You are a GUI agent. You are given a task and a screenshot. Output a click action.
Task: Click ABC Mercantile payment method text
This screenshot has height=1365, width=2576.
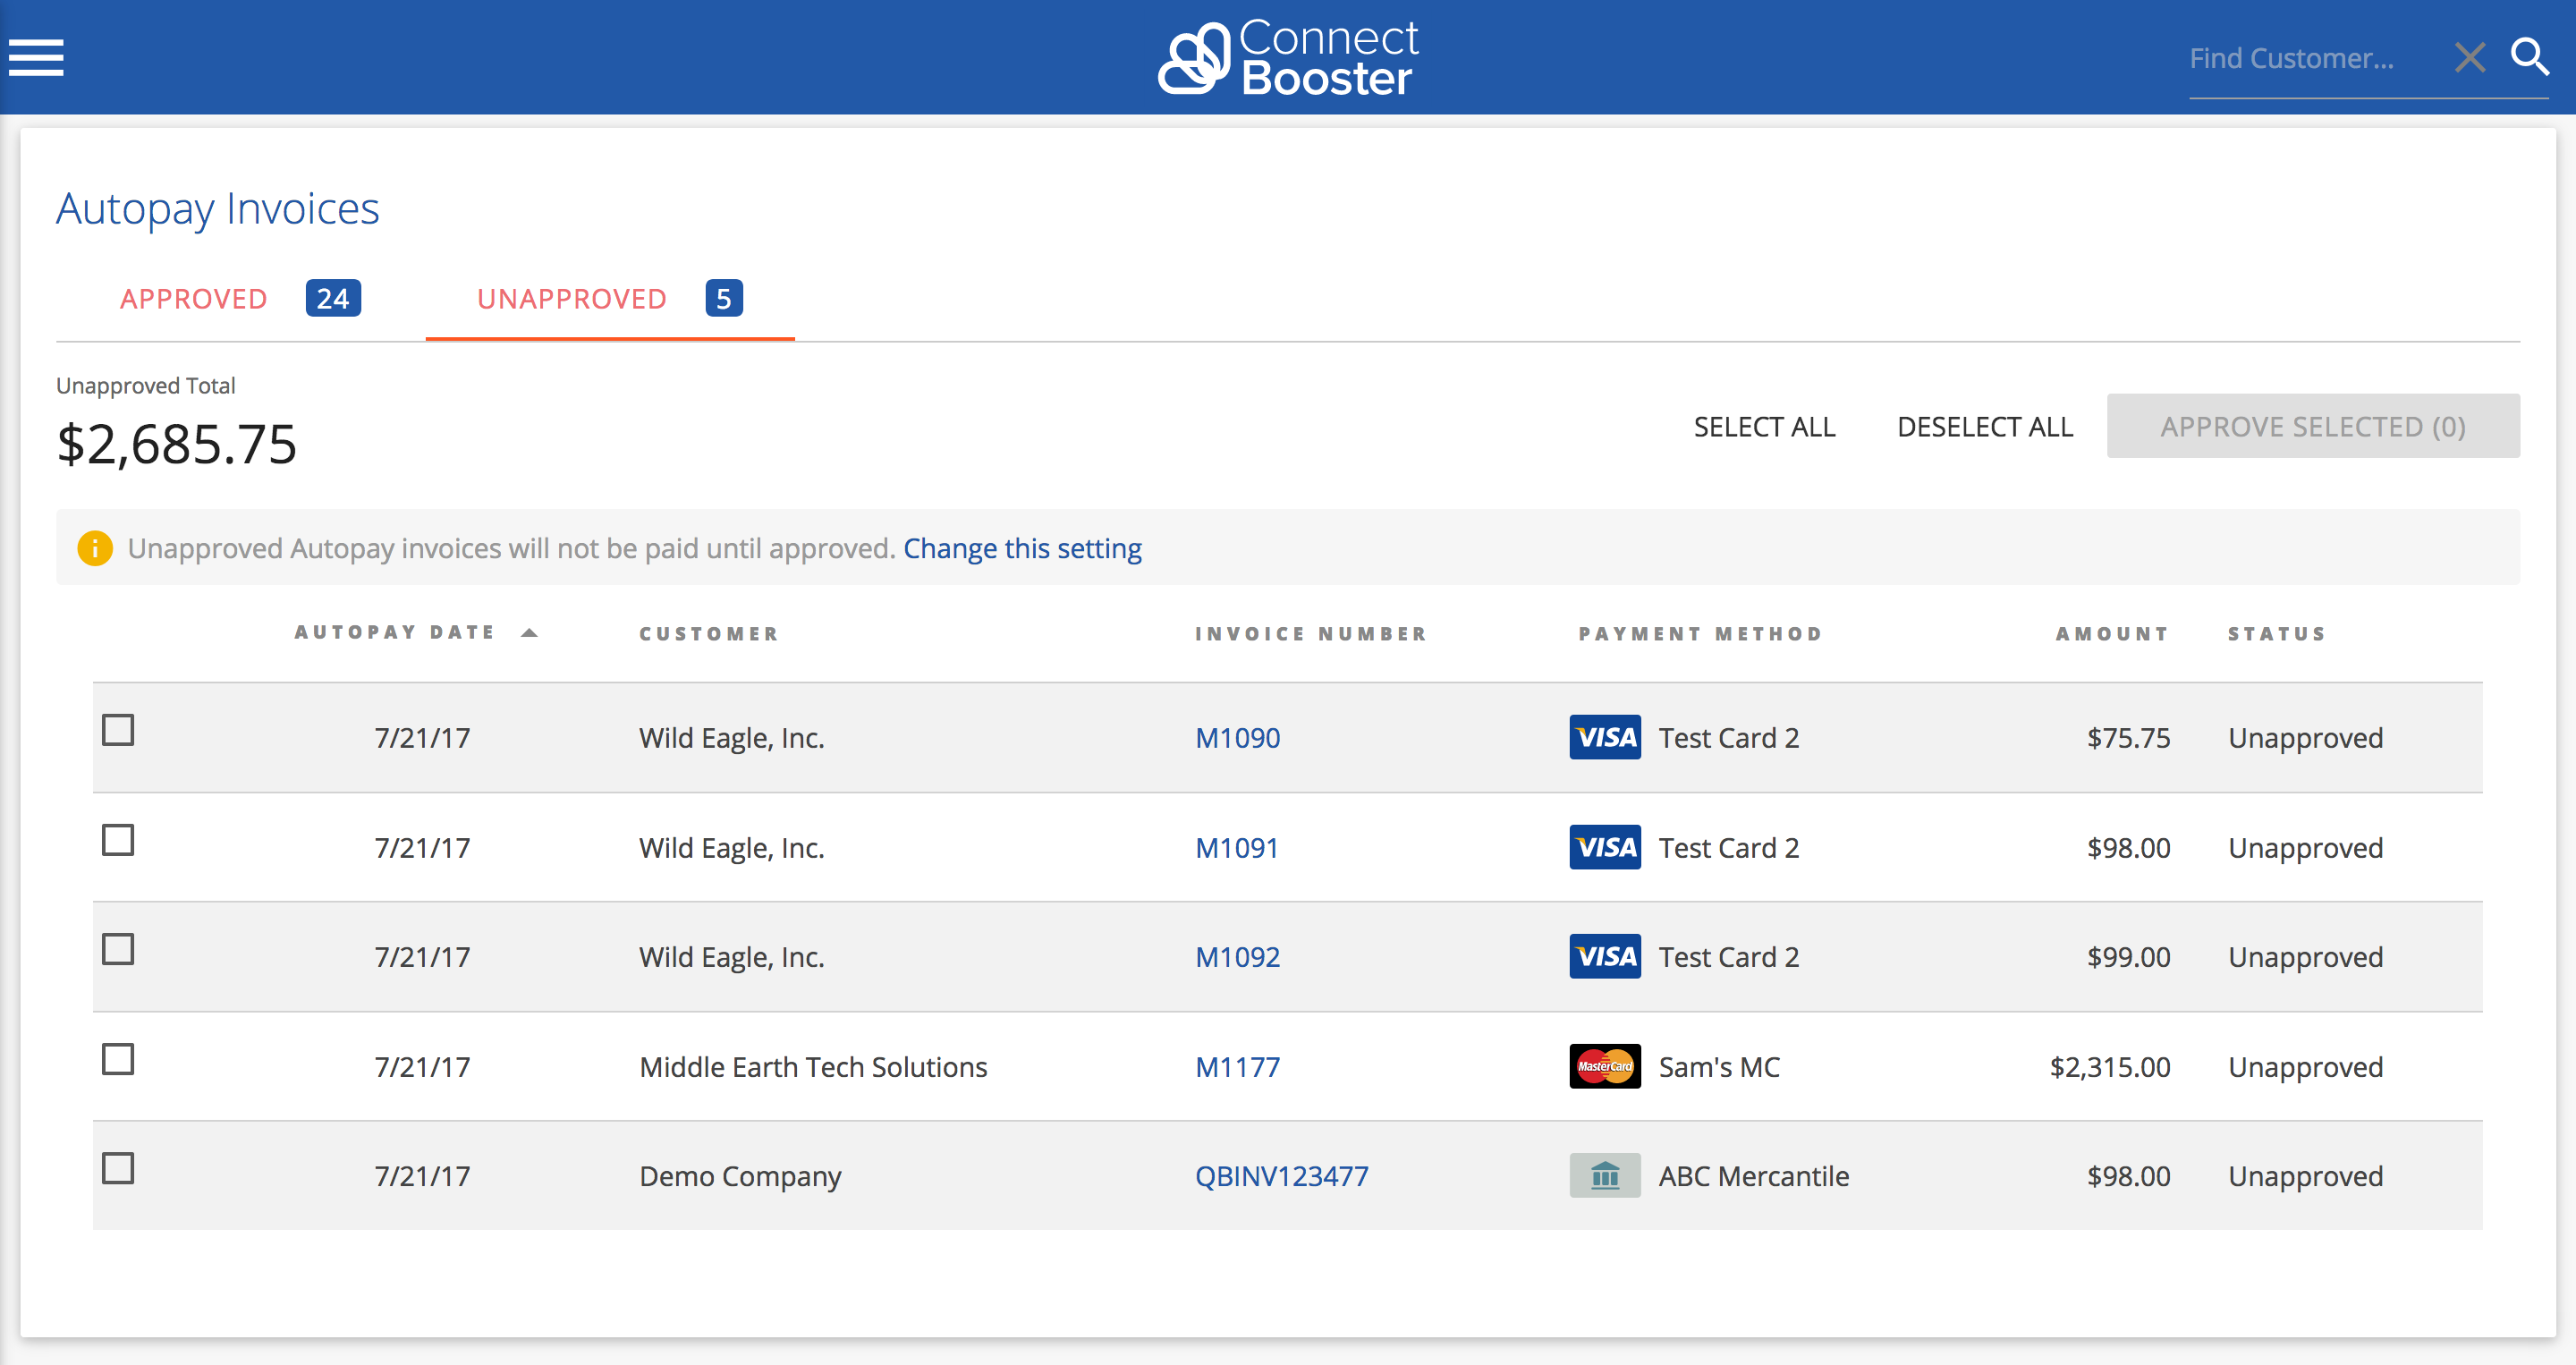coord(1753,1176)
